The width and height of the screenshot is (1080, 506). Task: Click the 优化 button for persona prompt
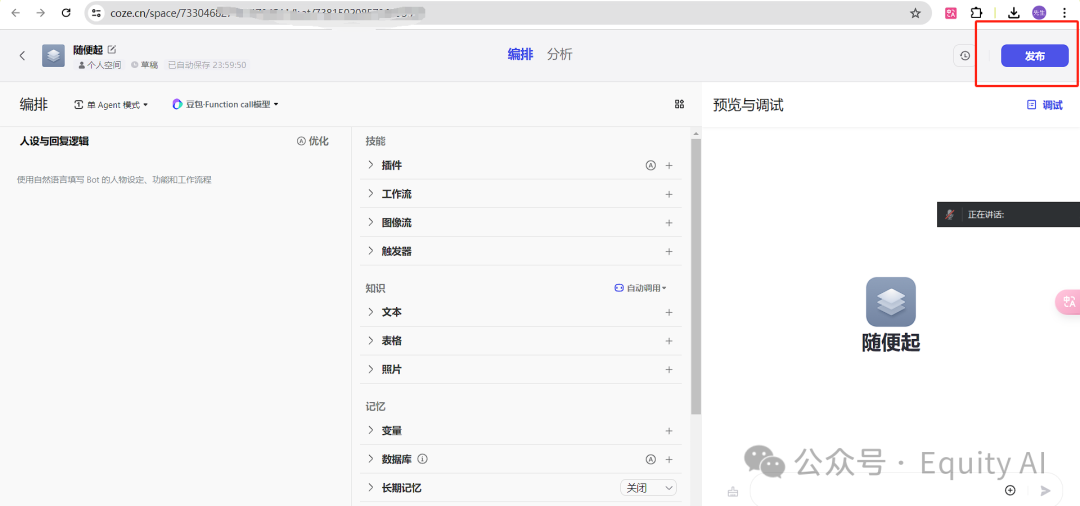coord(312,141)
